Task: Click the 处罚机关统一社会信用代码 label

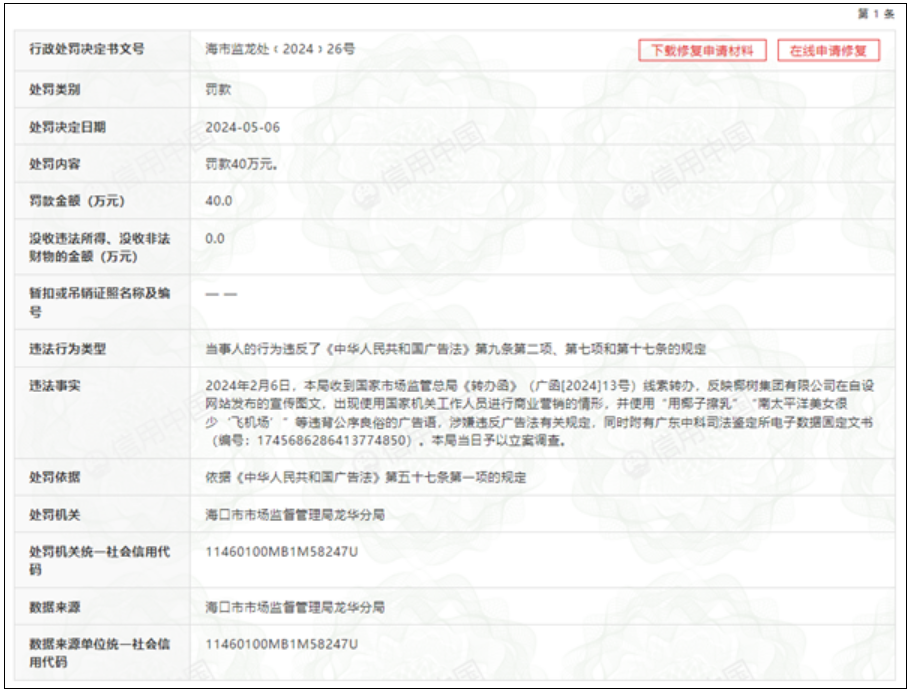Action: coord(100,561)
